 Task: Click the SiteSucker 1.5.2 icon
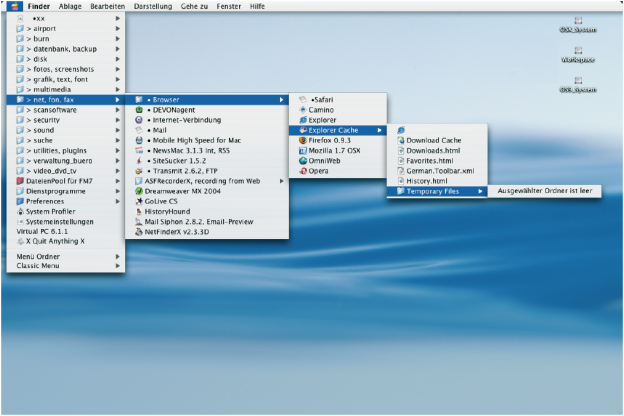coord(139,160)
